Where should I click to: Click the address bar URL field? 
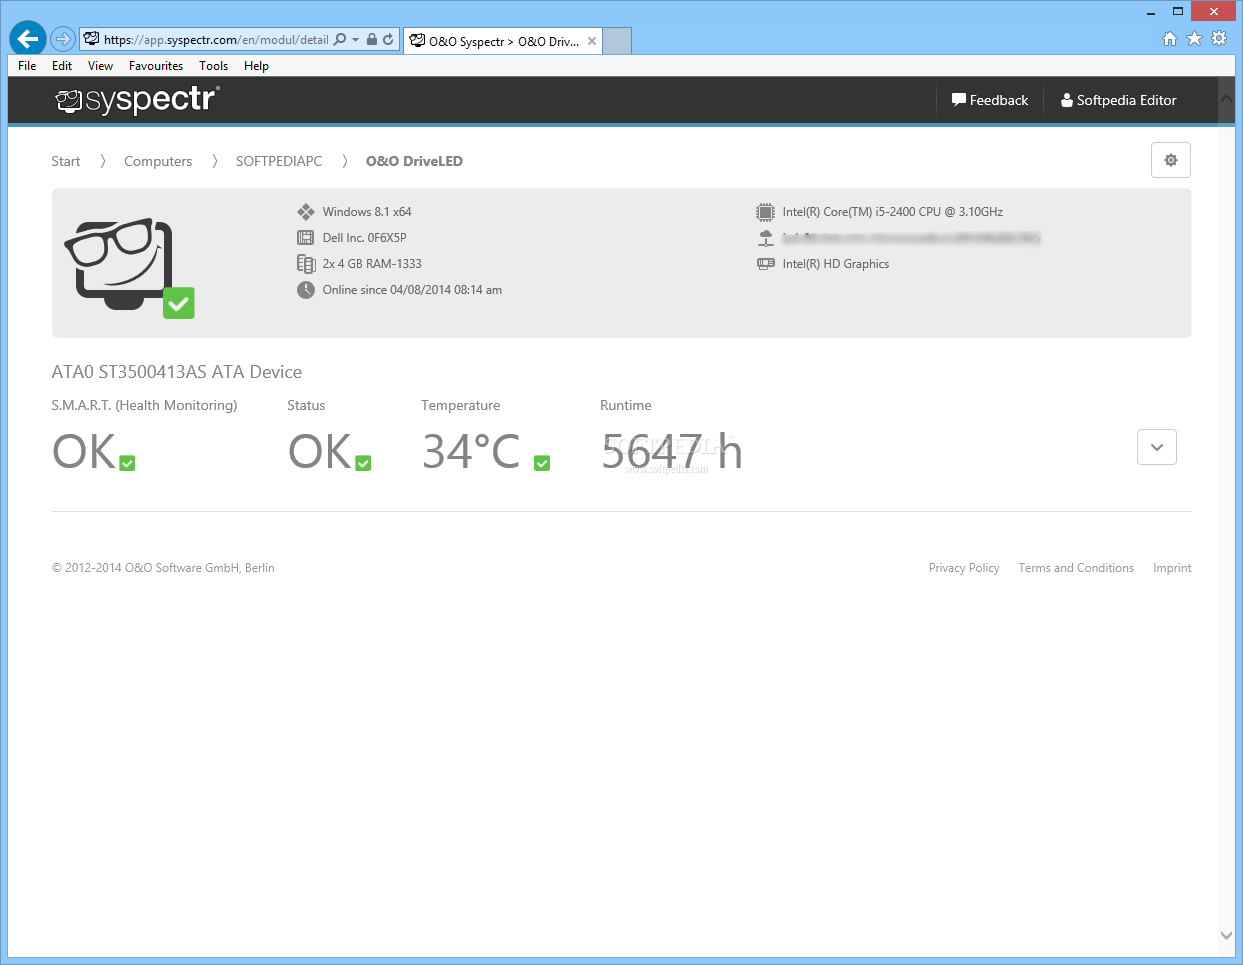(x=216, y=40)
